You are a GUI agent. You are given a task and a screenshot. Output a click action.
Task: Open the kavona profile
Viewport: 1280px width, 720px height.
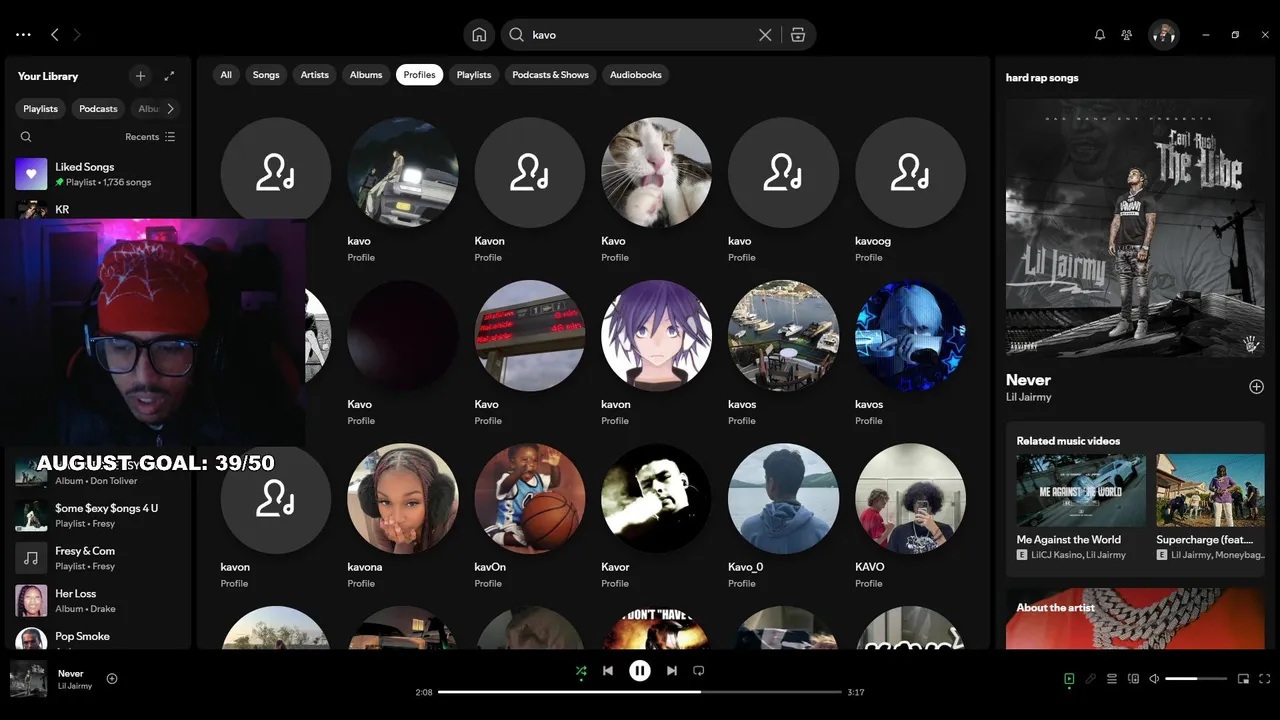point(403,516)
